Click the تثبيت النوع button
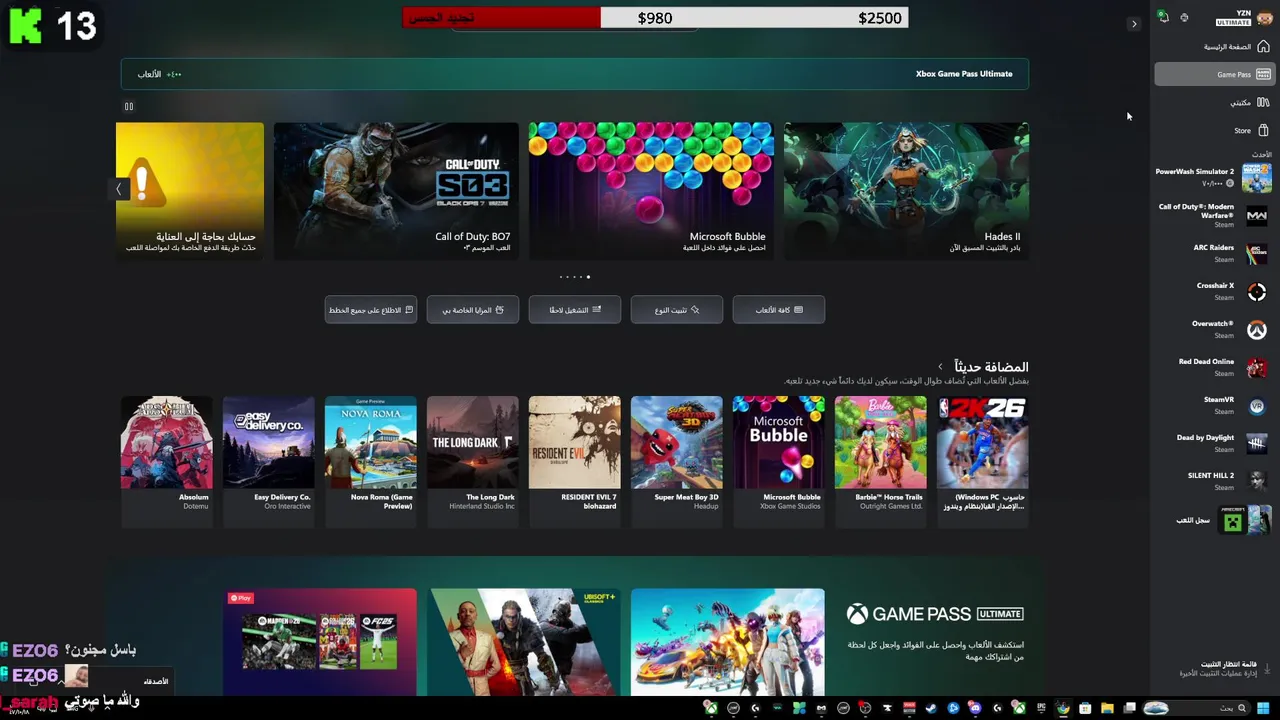 pos(677,310)
